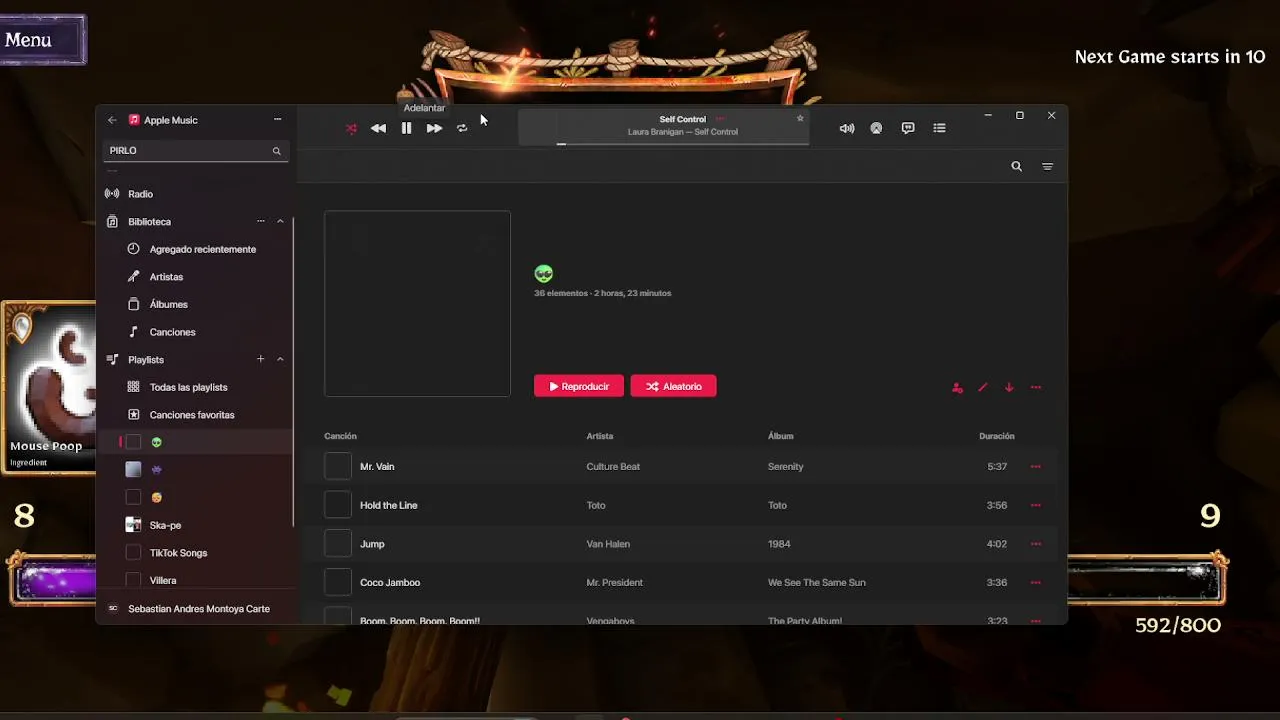Select the Playlists section header

[x=146, y=360]
